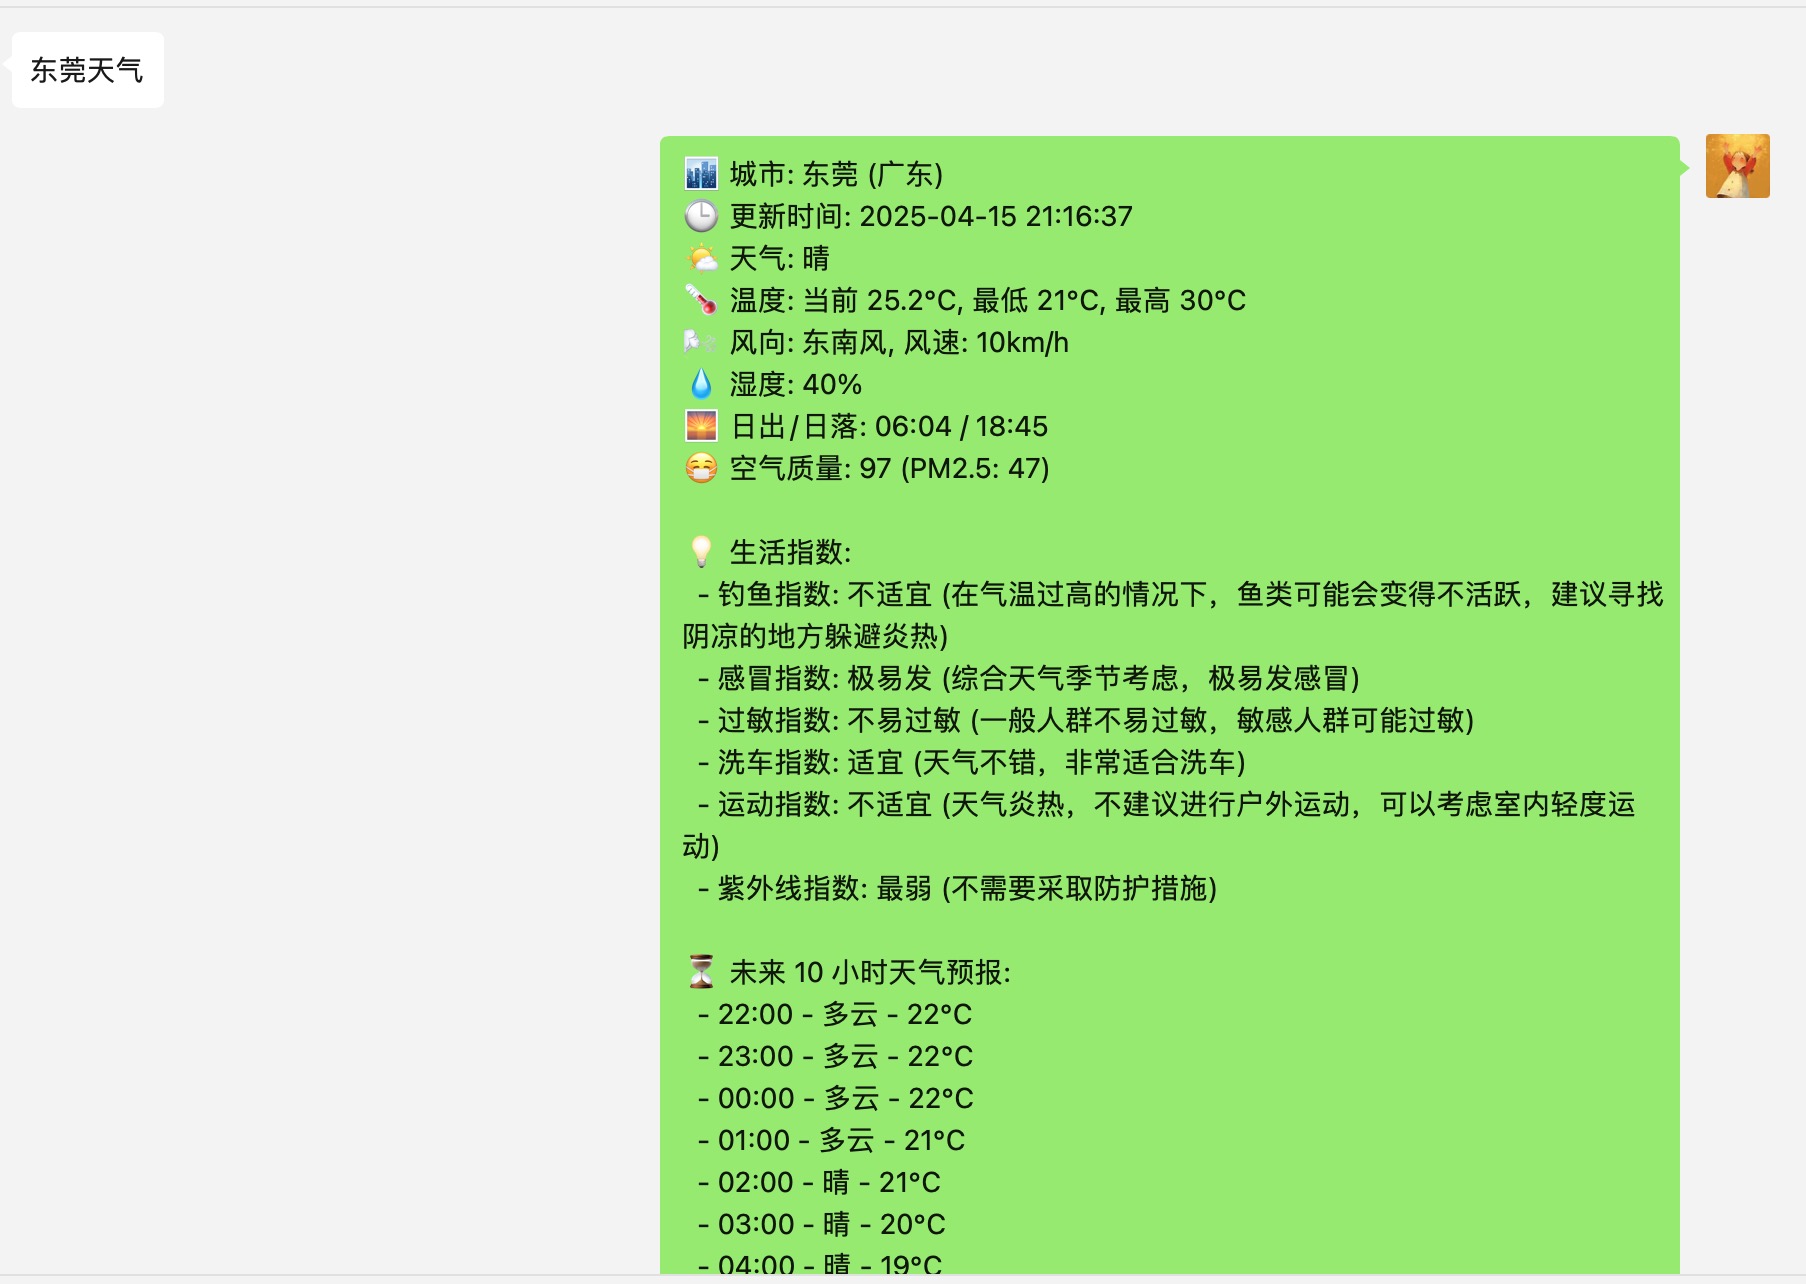Viewport: 1806px width, 1284px height.
Task: Click the air quality line 97 (PM2.5: 47)
Action: 954,468
